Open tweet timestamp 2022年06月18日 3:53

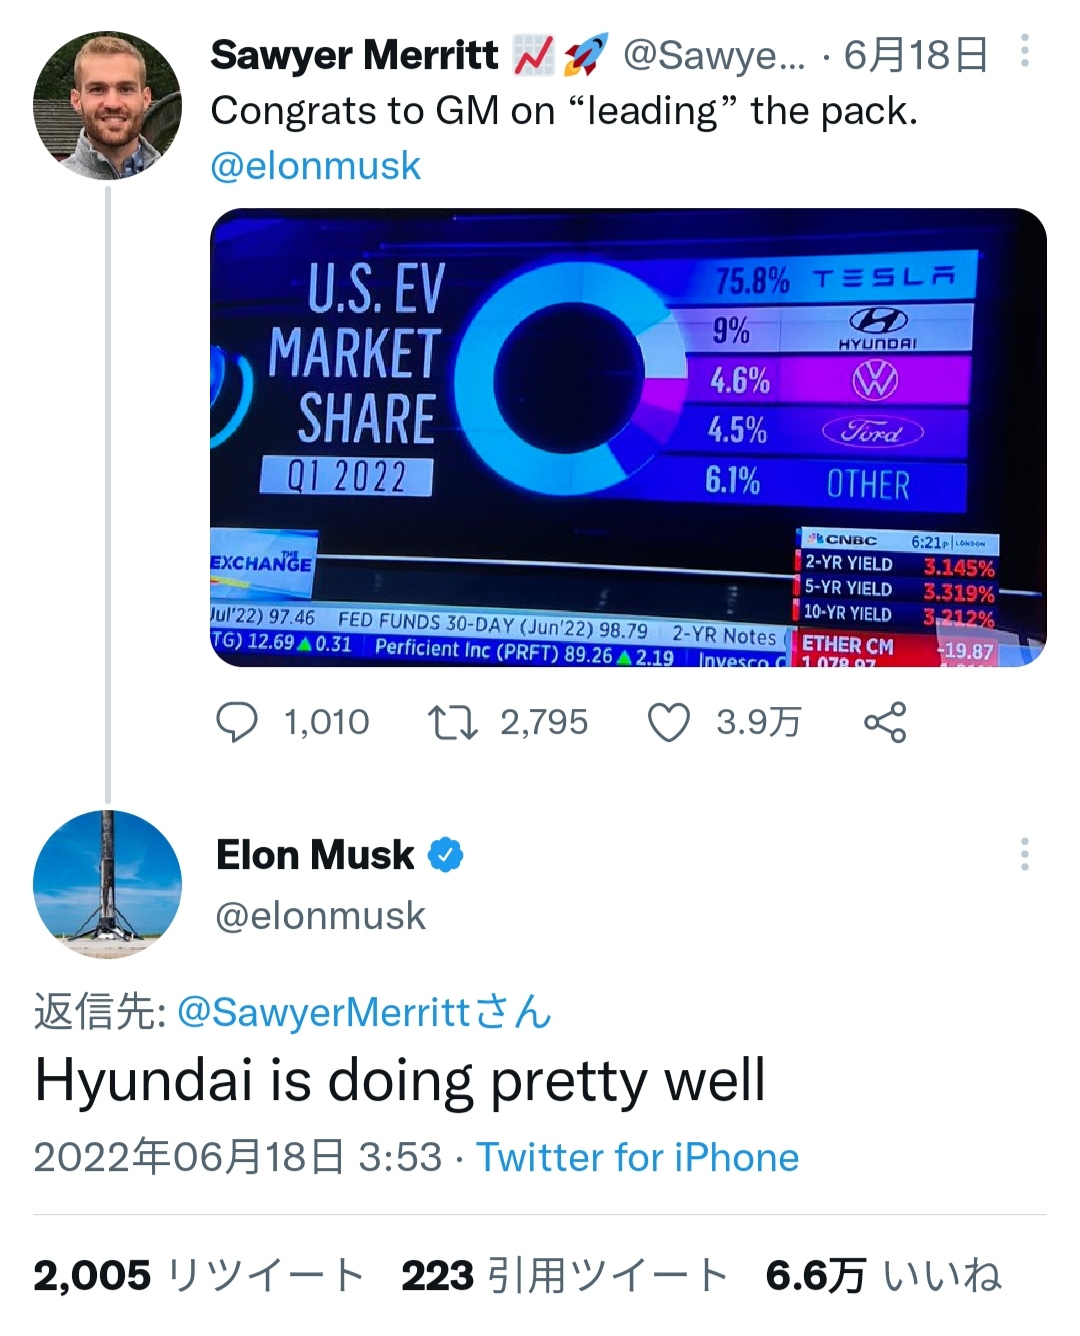238,1158
